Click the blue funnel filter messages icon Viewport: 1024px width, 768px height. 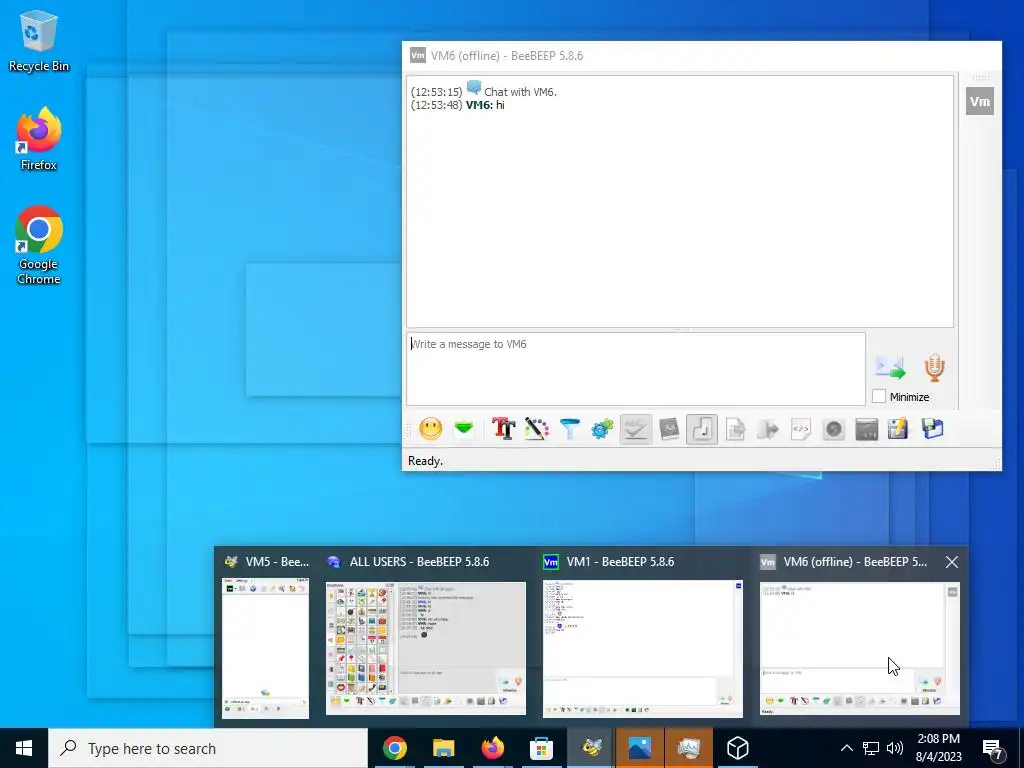click(569, 429)
